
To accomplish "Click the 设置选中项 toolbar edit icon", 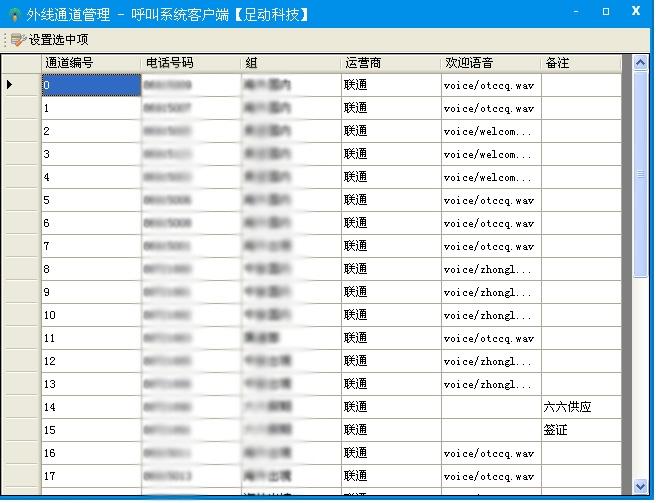I will (x=17, y=40).
